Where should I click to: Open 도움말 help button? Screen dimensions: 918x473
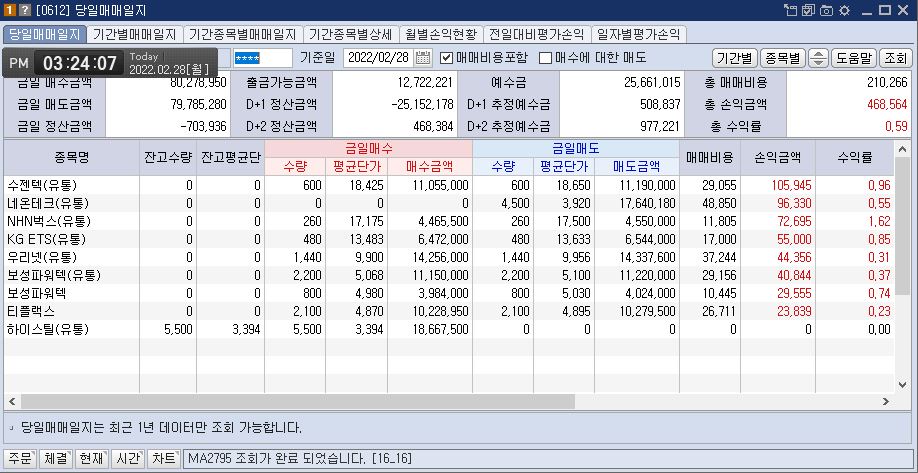click(854, 58)
